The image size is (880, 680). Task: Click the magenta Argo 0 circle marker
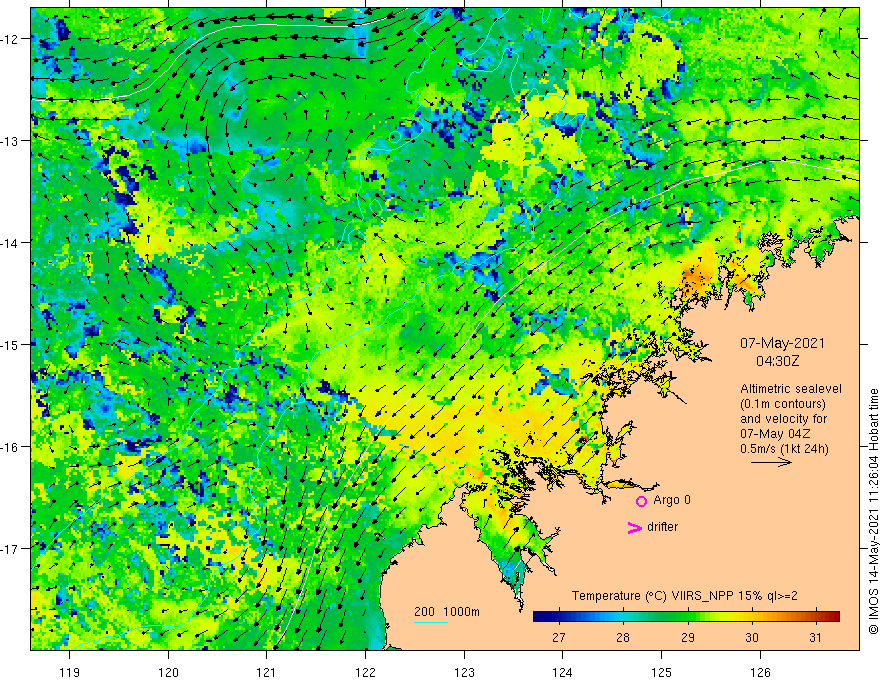(641, 501)
